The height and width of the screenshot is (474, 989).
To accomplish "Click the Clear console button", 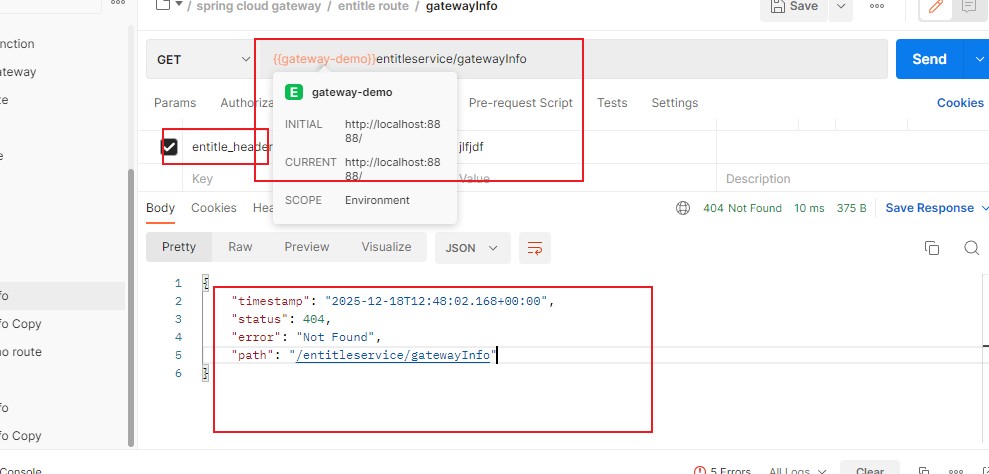I will click(870, 471).
